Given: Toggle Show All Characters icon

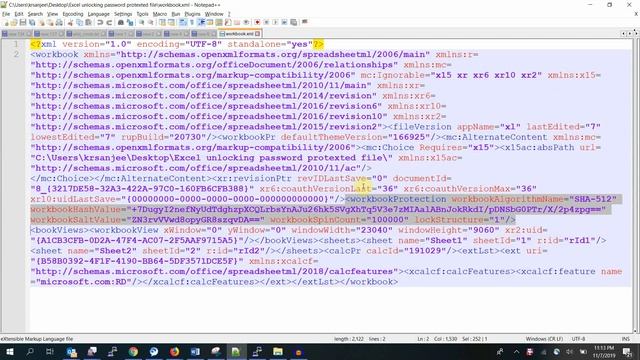Looking at the screenshot, I should (192, 22).
